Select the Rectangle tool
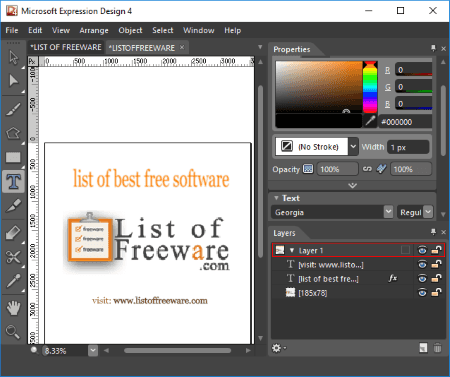This screenshot has height=377, width=450. click(13, 157)
